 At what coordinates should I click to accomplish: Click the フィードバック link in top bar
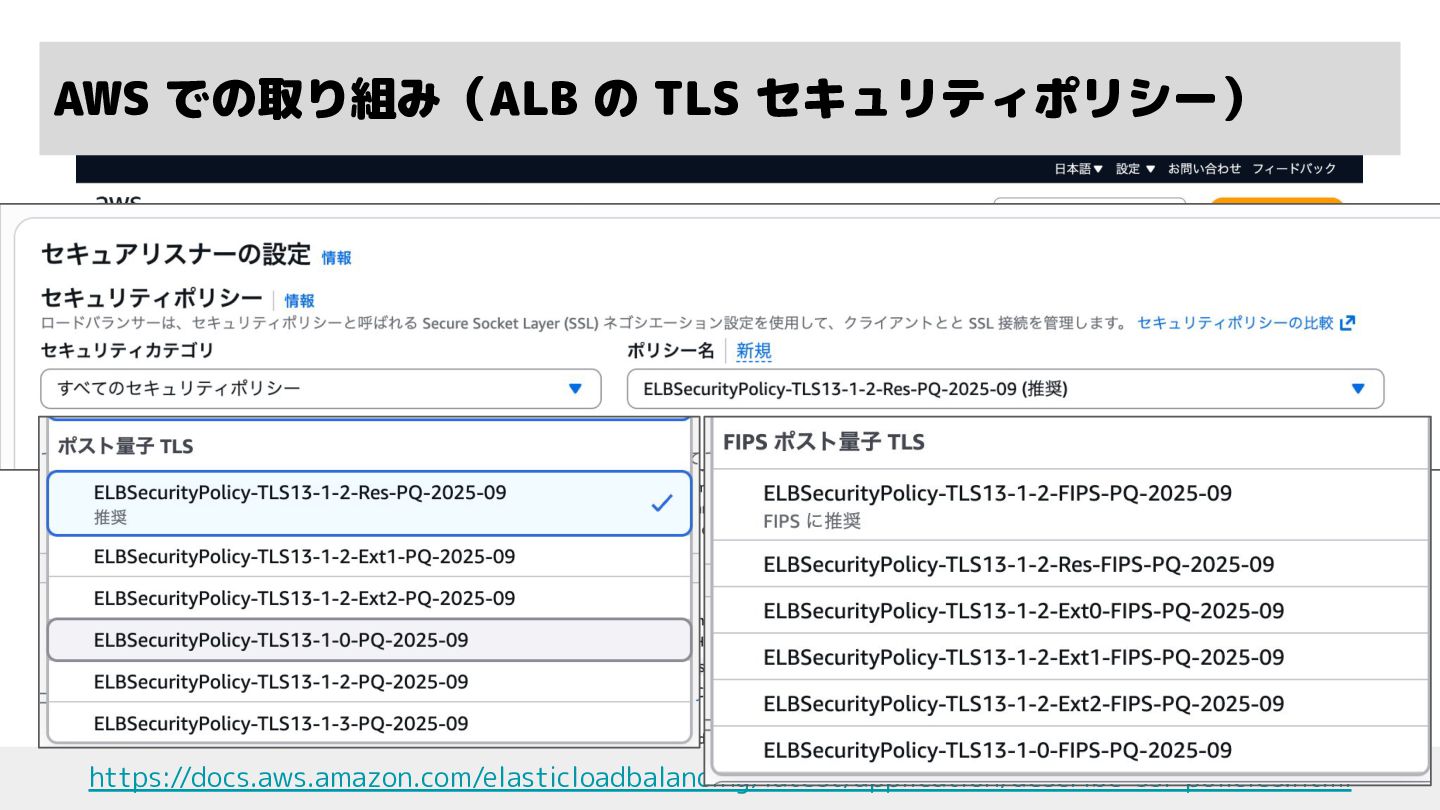tap(1294, 169)
